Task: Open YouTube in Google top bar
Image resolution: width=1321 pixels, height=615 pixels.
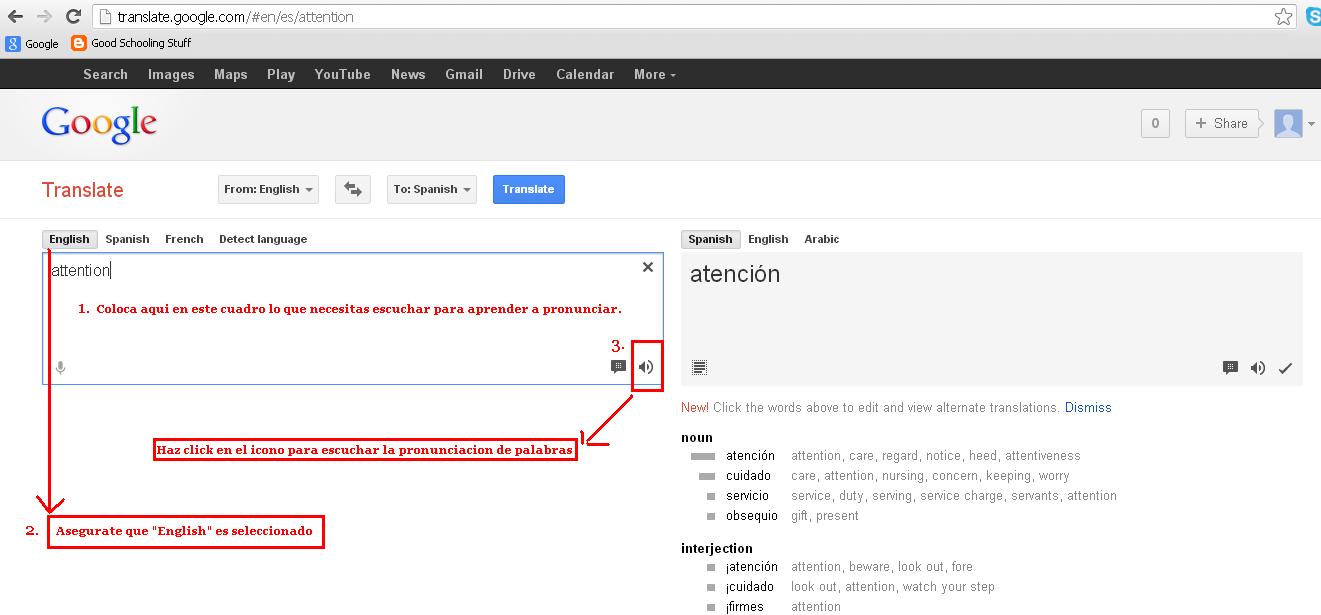Action: point(342,74)
